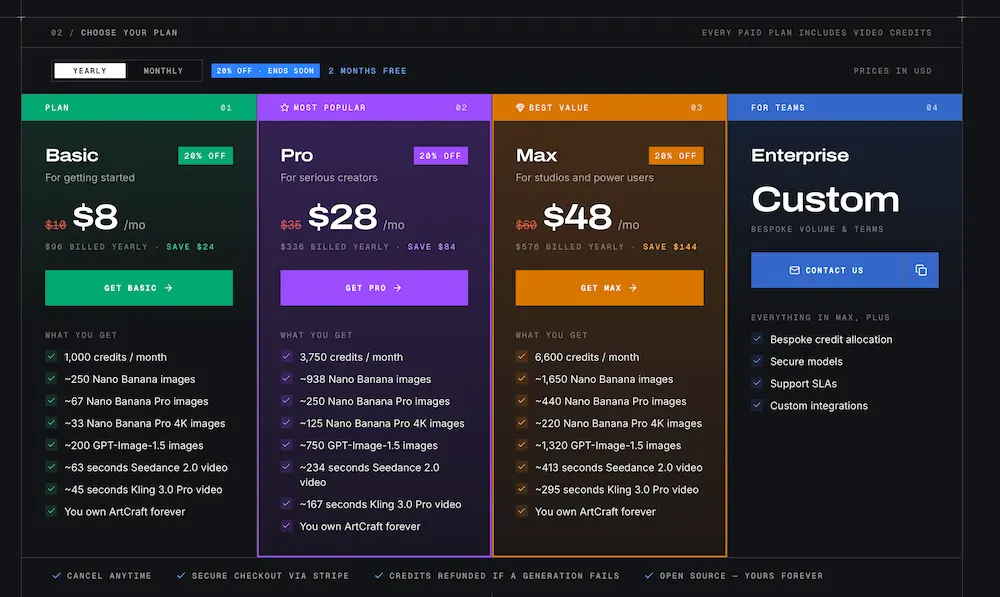Click the arrow icon in GET BASIC
The height and width of the screenshot is (597, 1000).
168,288
